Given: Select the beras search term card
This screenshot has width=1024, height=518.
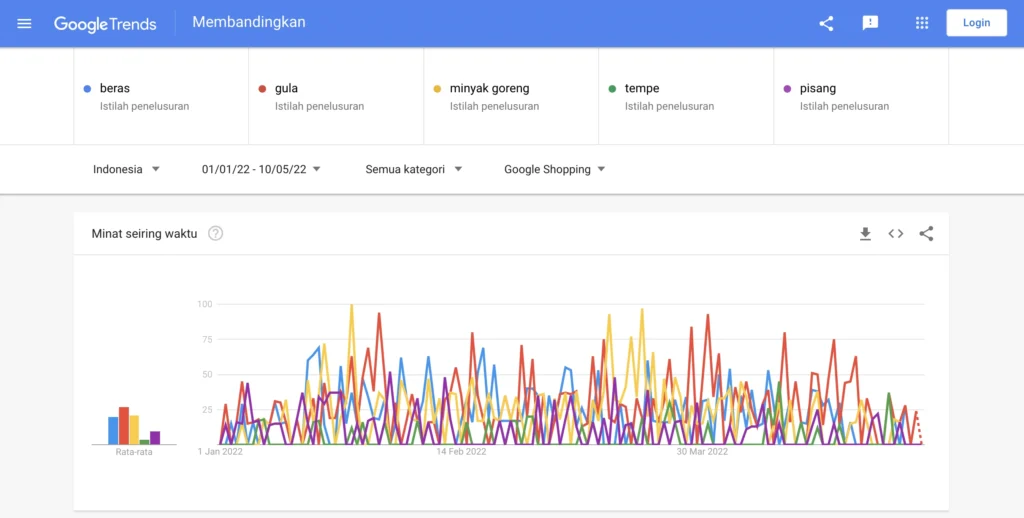Looking at the screenshot, I should (x=161, y=96).
